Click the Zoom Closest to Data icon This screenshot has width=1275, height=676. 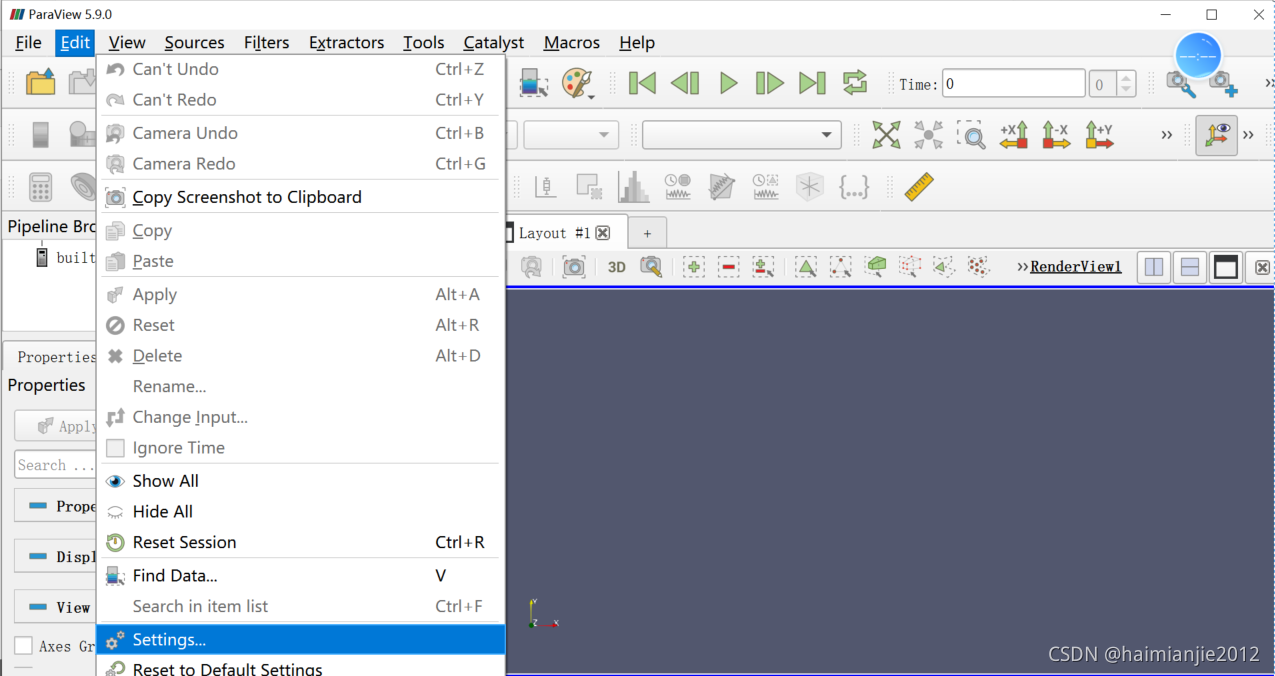929,135
